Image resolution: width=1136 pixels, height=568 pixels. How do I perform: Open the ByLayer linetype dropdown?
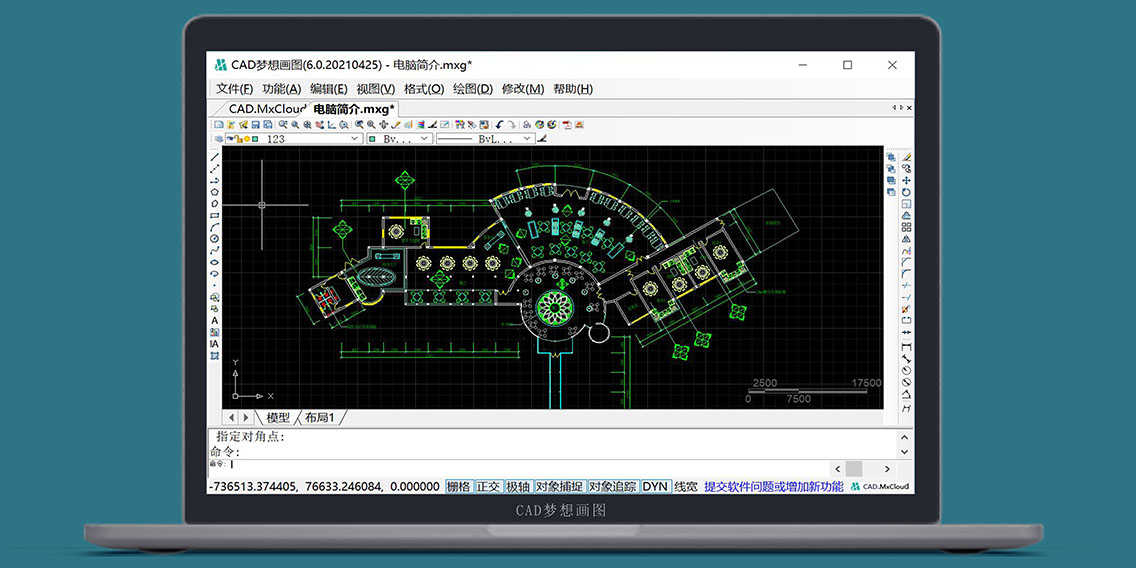pyautogui.click(x=527, y=139)
